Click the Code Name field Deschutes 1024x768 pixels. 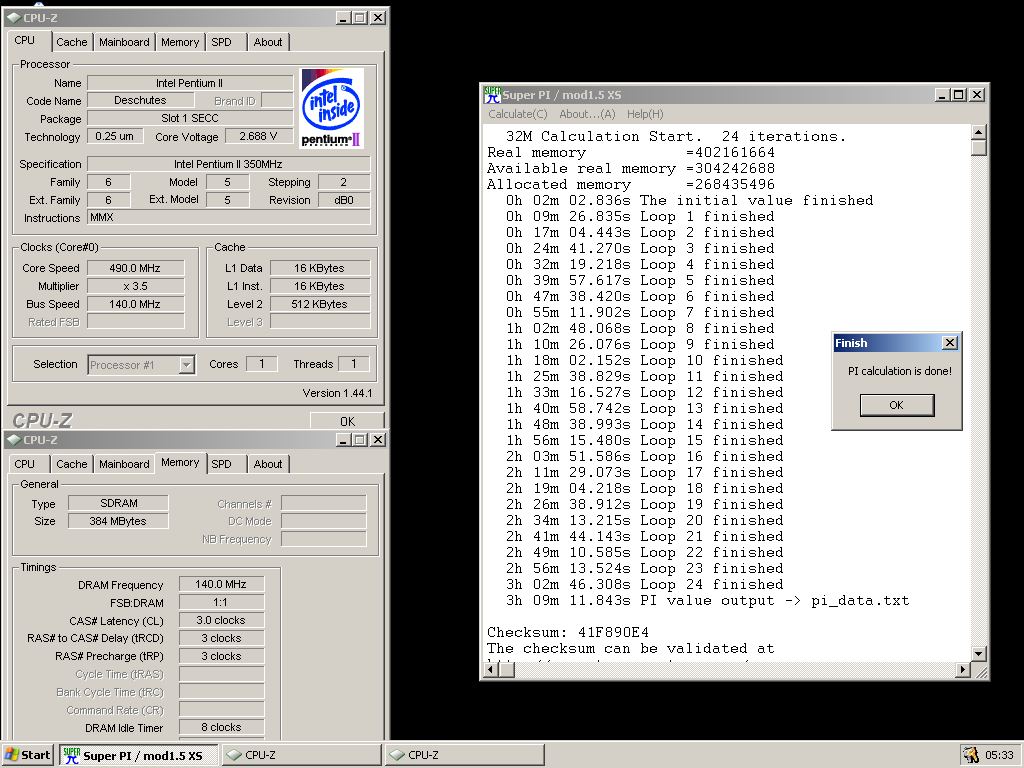pyautogui.click(x=140, y=101)
